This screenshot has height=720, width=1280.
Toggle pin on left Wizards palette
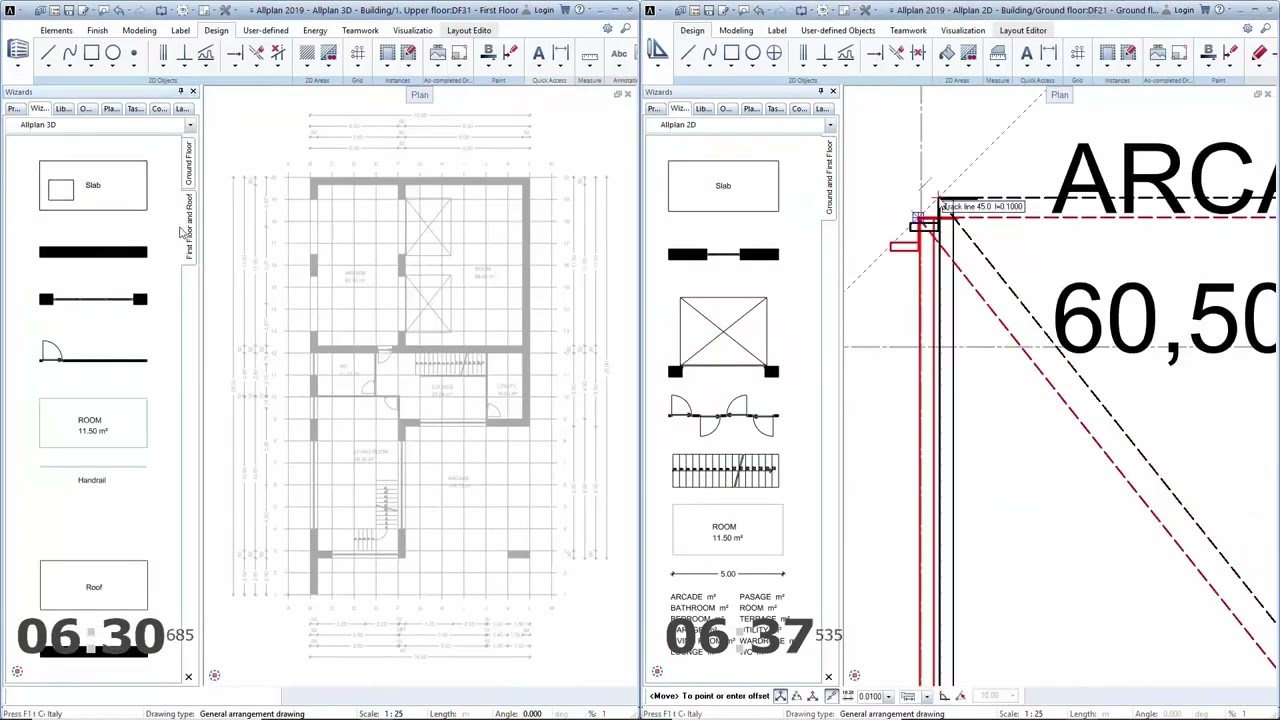point(181,91)
